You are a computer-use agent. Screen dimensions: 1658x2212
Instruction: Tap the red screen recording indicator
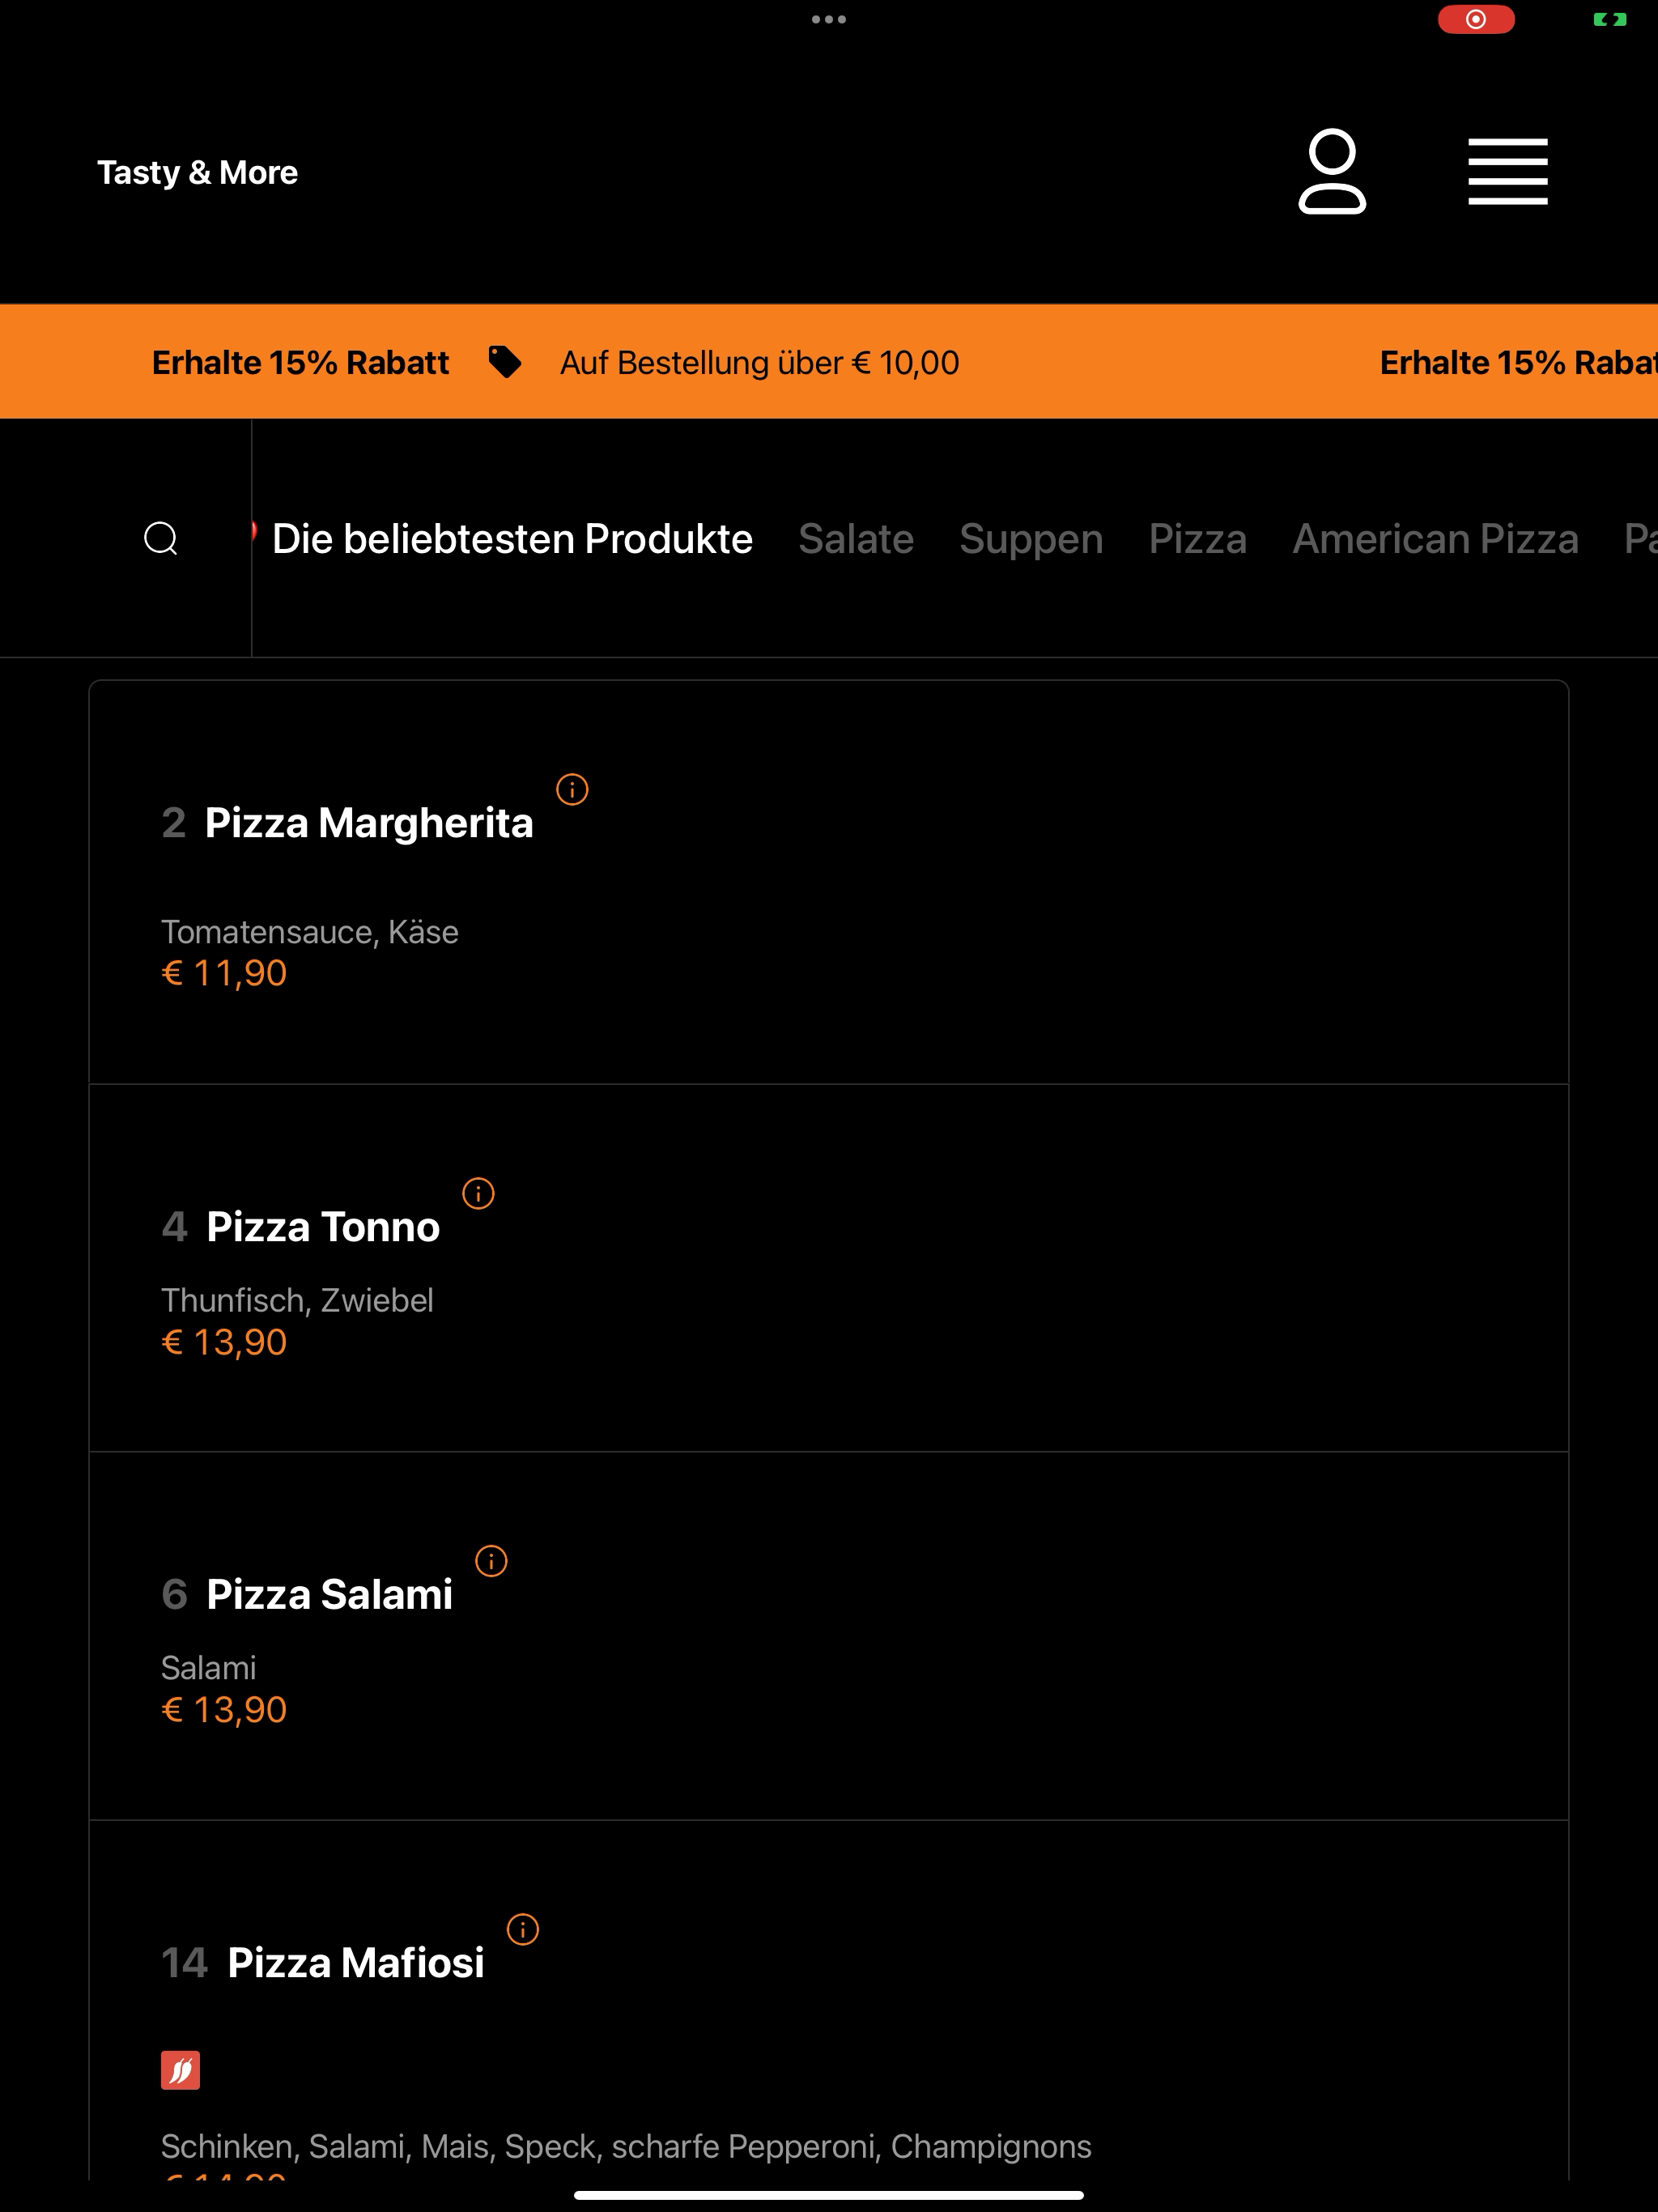tap(1476, 19)
